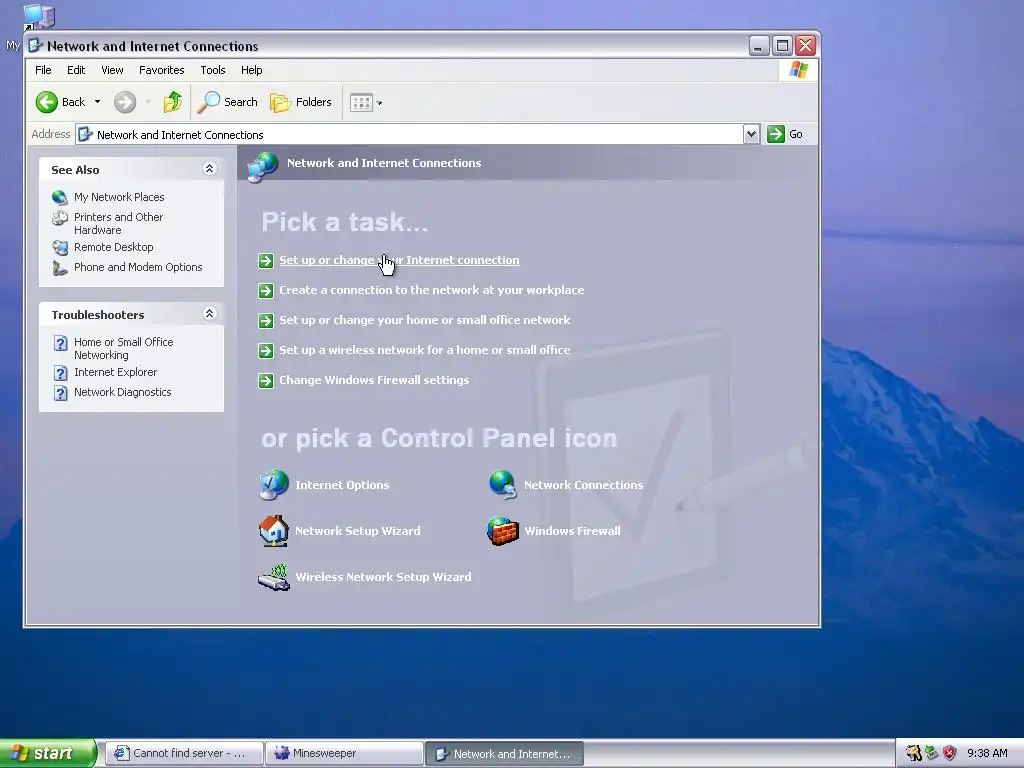Collapse the Troubleshooters panel

209,314
